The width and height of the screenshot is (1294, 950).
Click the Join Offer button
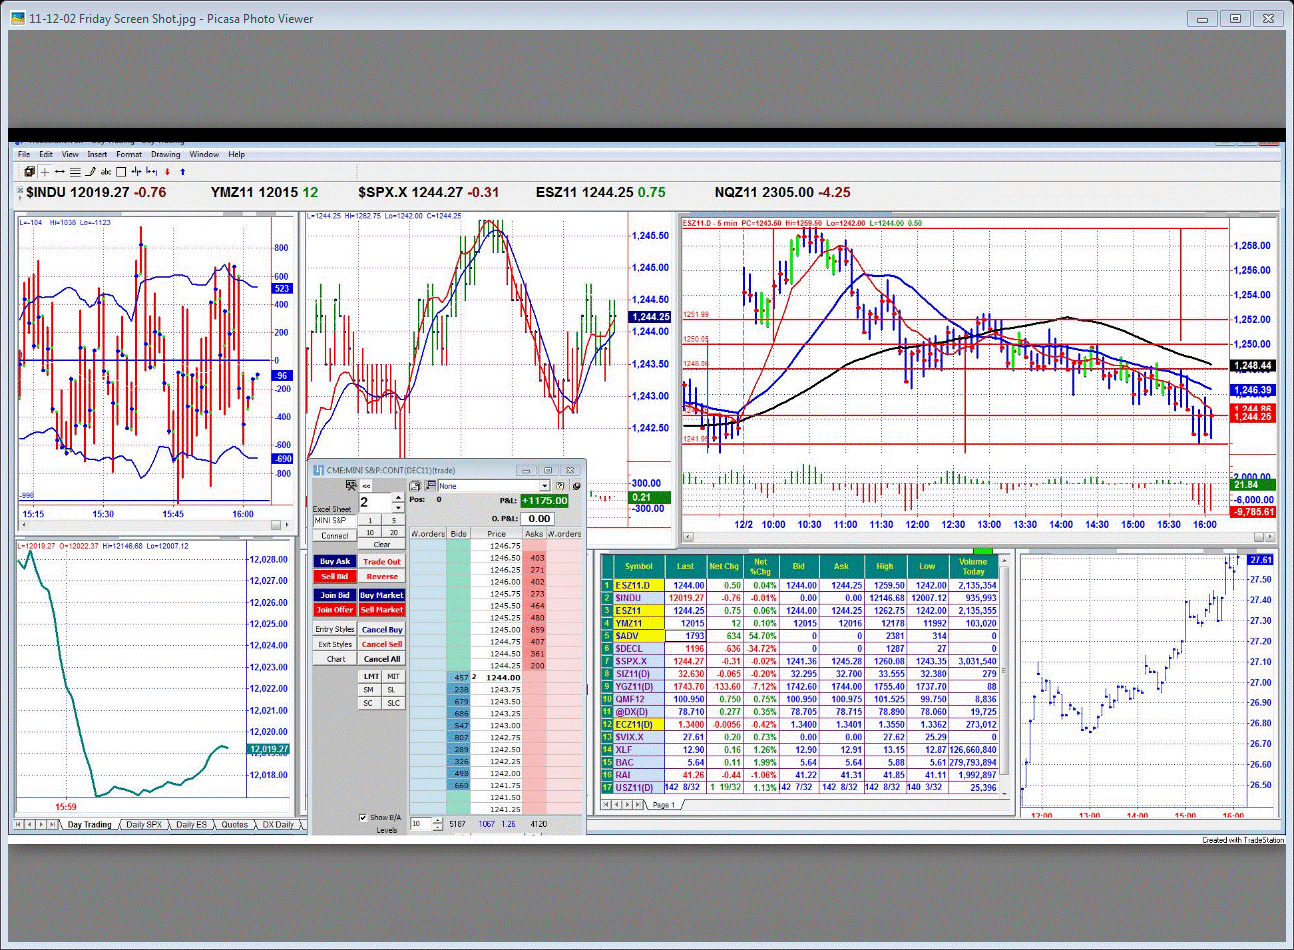pyautogui.click(x=335, y=609)
